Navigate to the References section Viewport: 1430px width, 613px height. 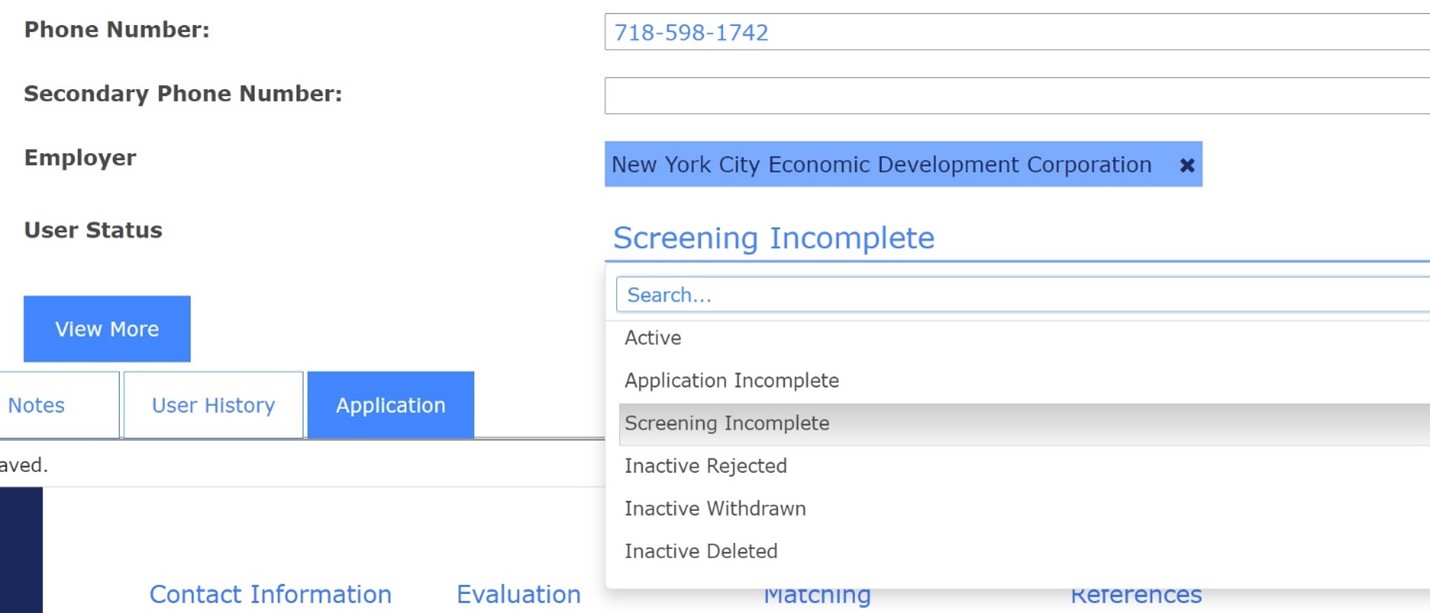pyautogui.click(x=1136, y=597)
